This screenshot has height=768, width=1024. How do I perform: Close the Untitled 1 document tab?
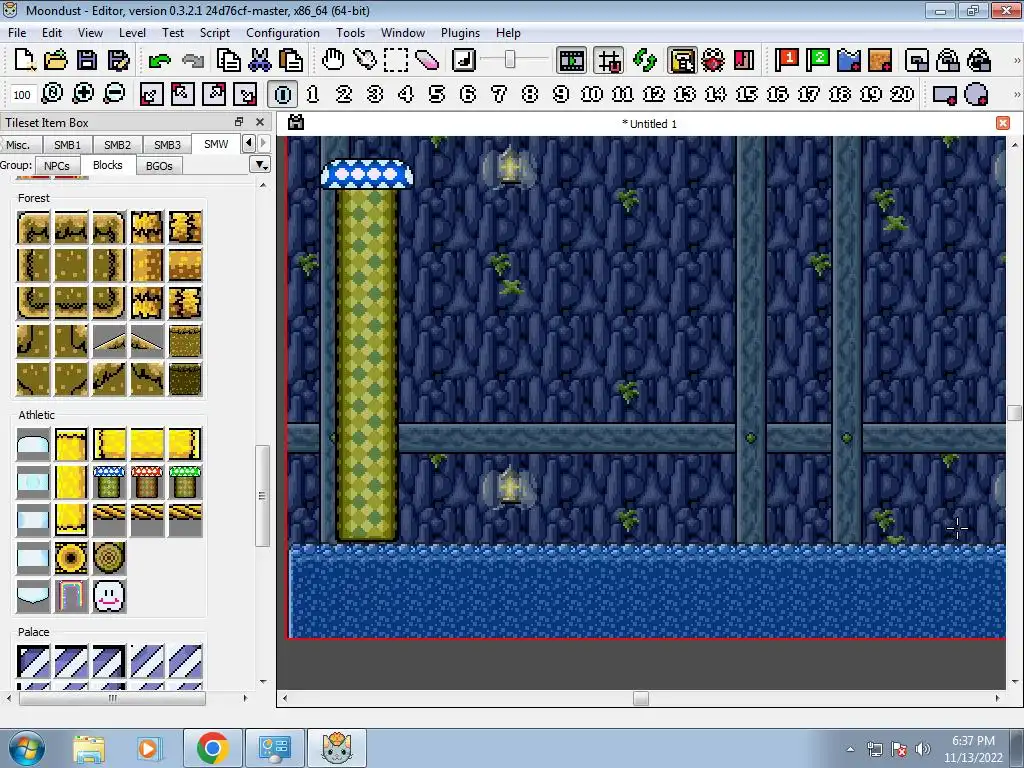1003,123
